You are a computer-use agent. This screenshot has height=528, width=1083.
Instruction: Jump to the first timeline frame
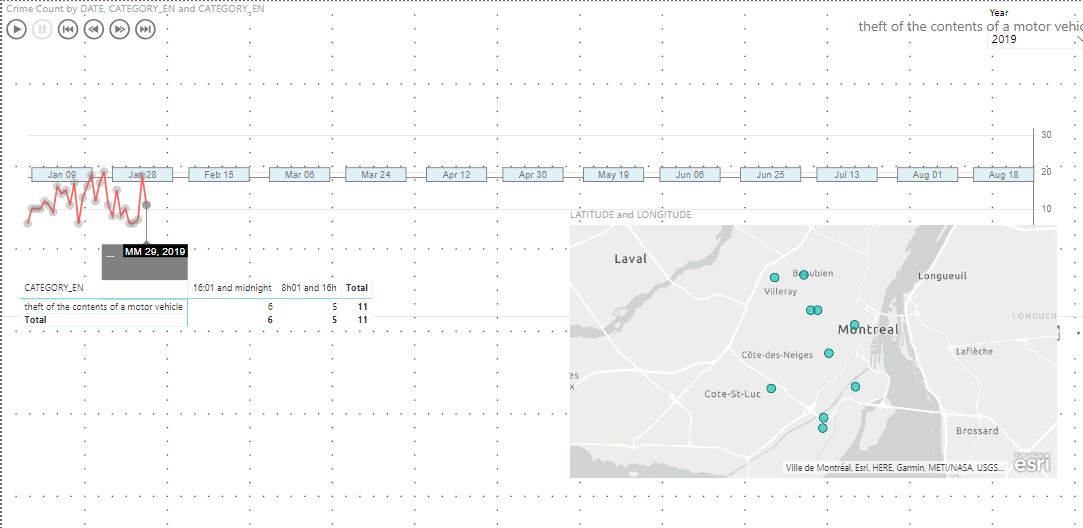coord(68,29)
